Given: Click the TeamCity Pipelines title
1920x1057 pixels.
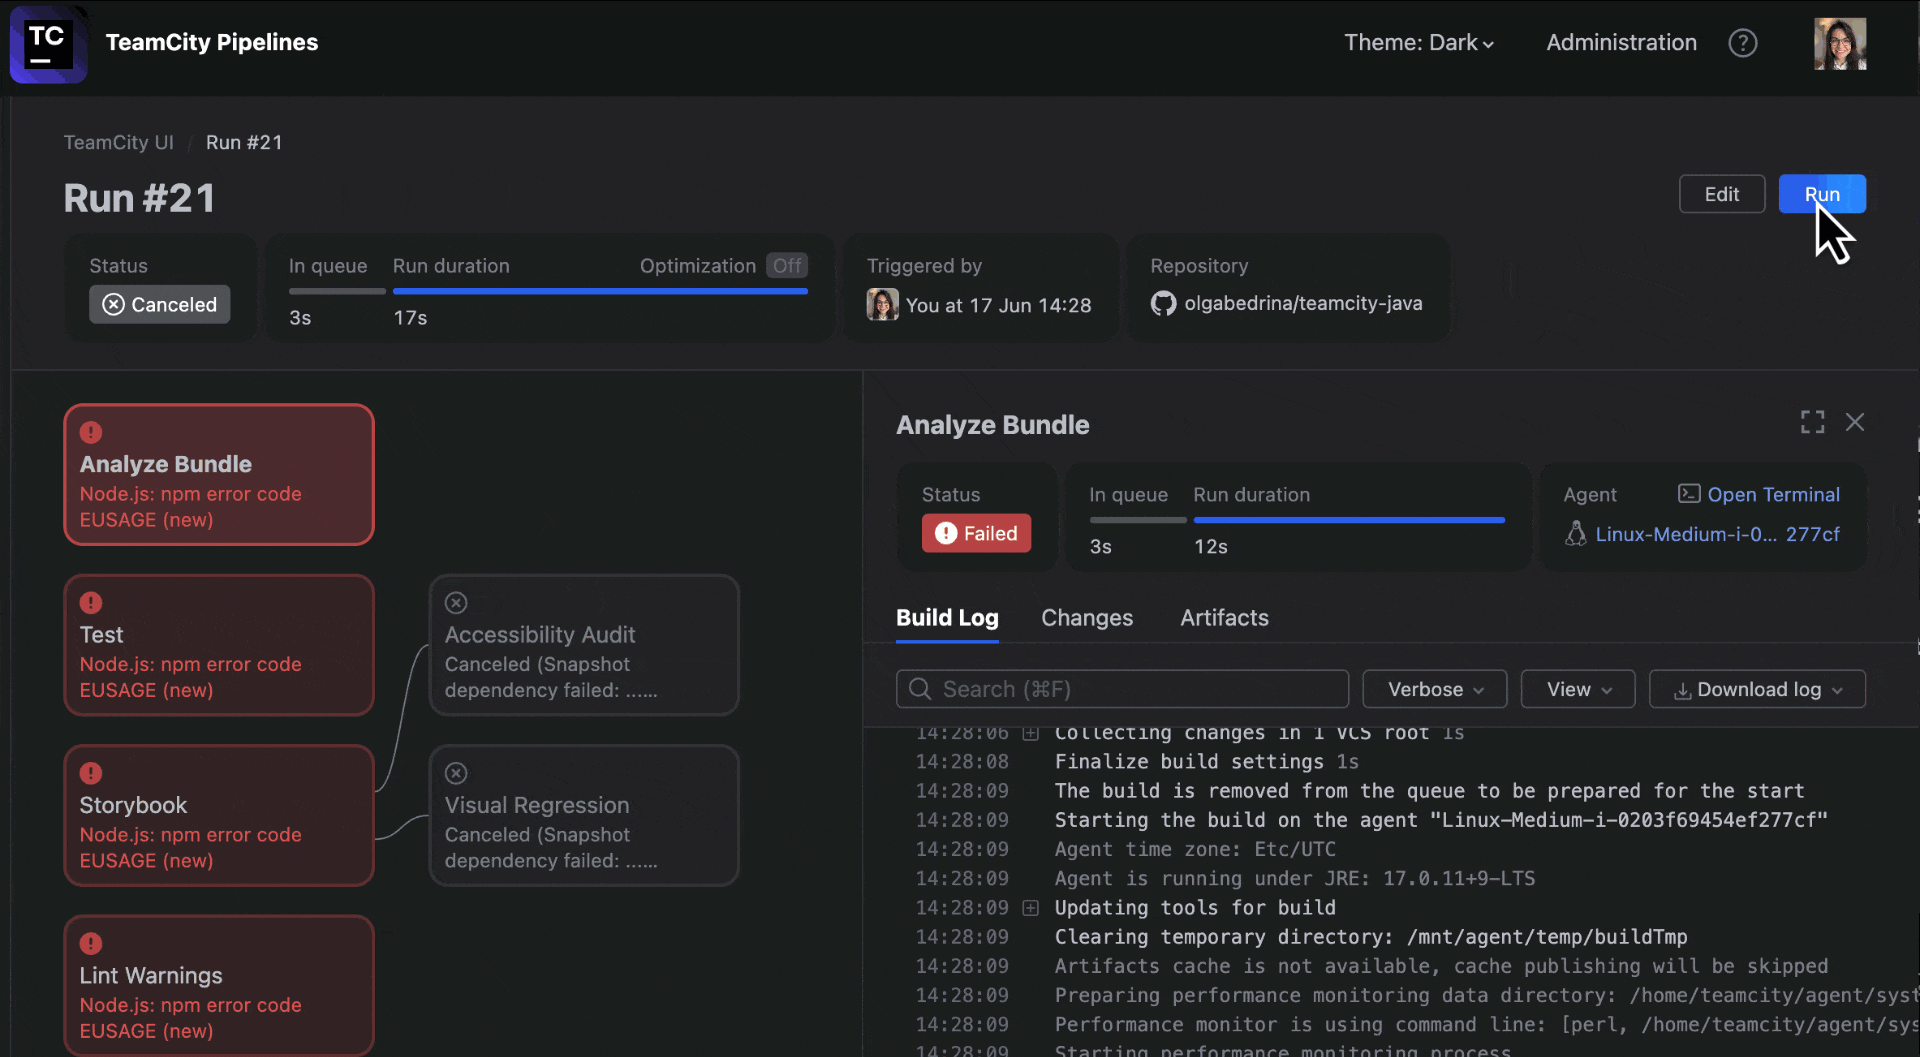Looking at the screenshot, I should tap(212, 42).
